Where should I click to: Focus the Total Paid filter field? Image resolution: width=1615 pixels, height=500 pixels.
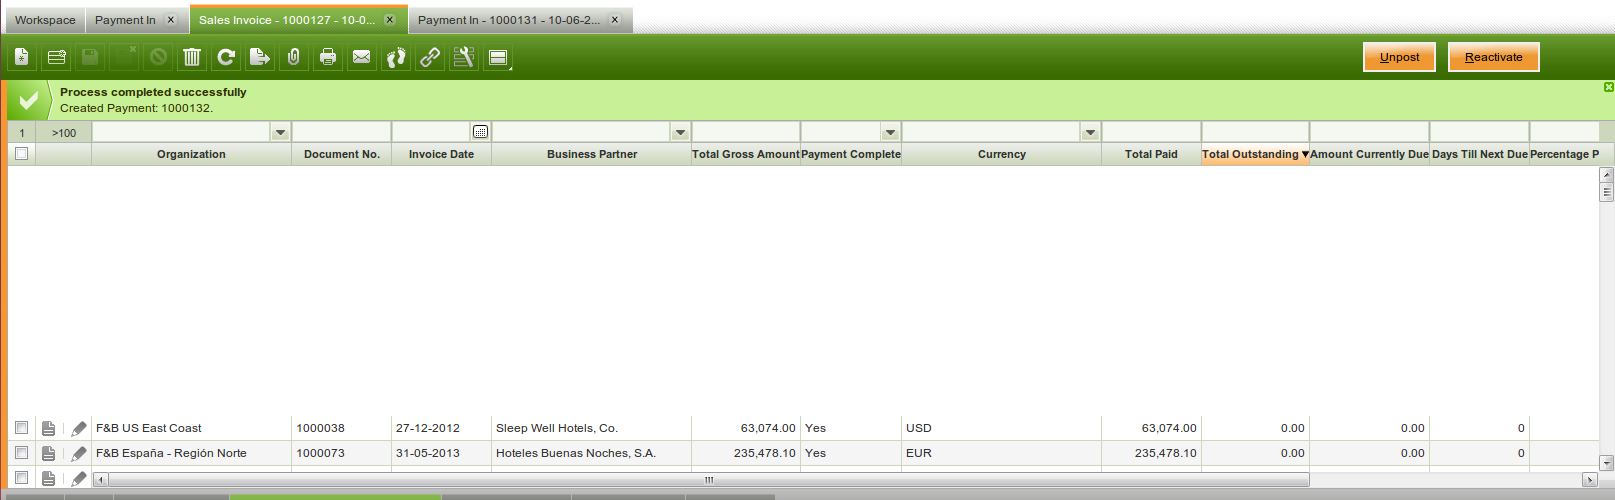tap(1151, 132)
